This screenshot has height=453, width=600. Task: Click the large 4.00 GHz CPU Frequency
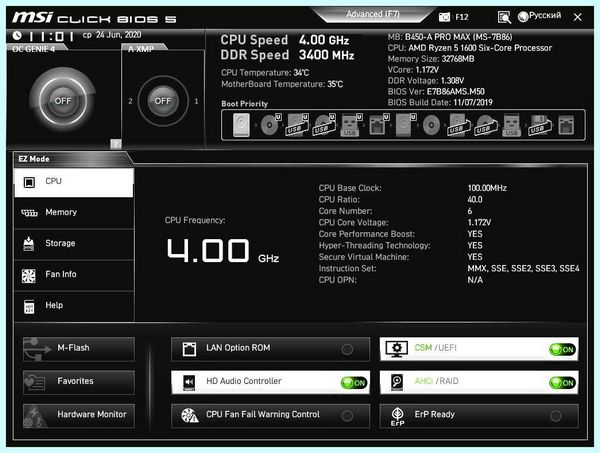tap(222, 251)
